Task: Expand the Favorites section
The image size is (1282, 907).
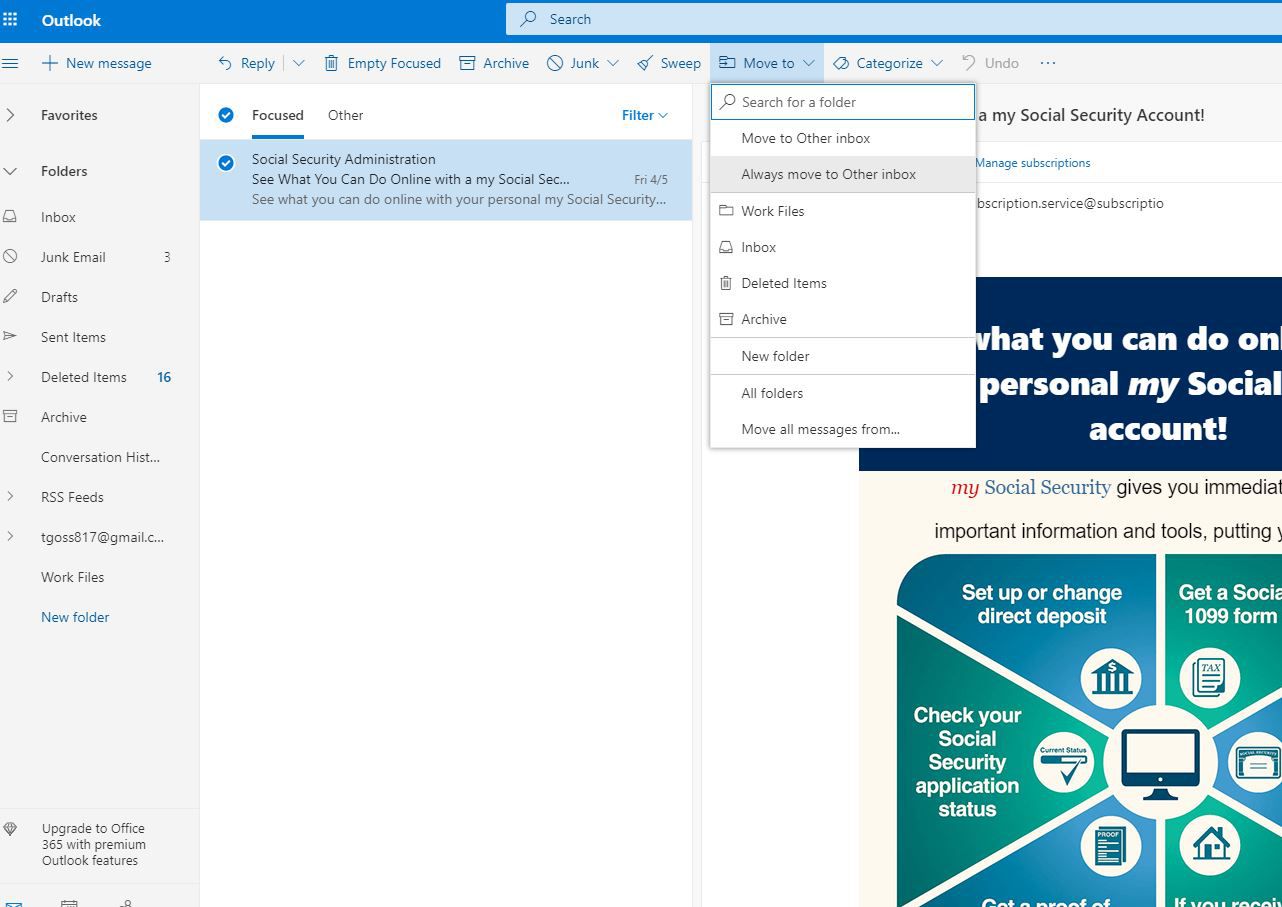Action: (x=10, y=115)
